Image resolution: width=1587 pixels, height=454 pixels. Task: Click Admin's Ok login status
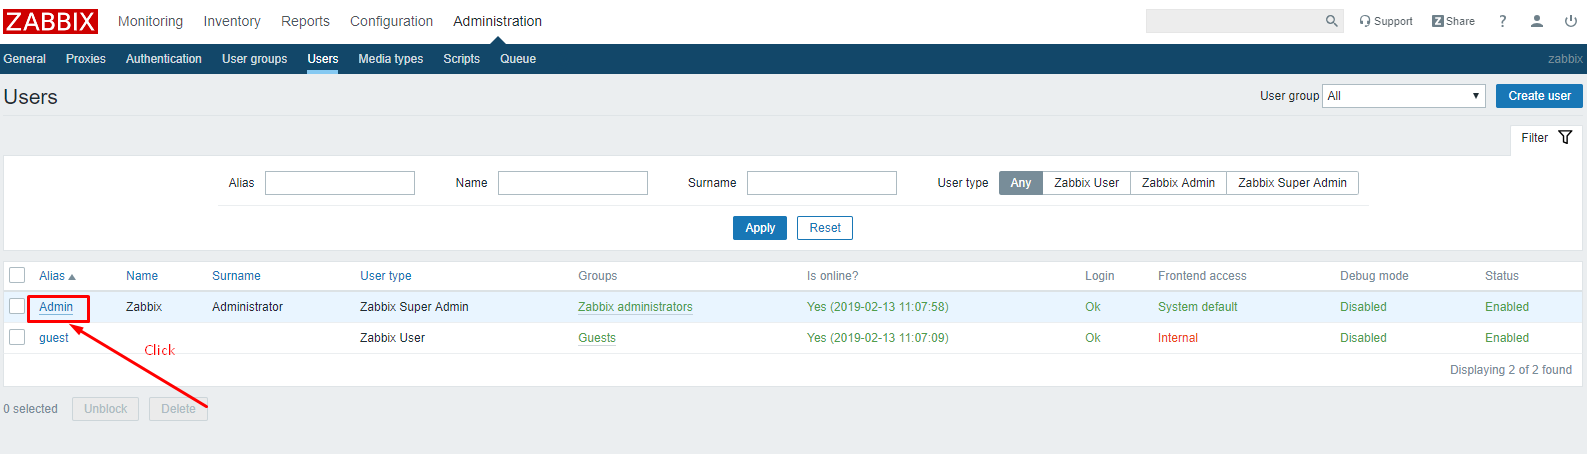tap(1093, 307)
